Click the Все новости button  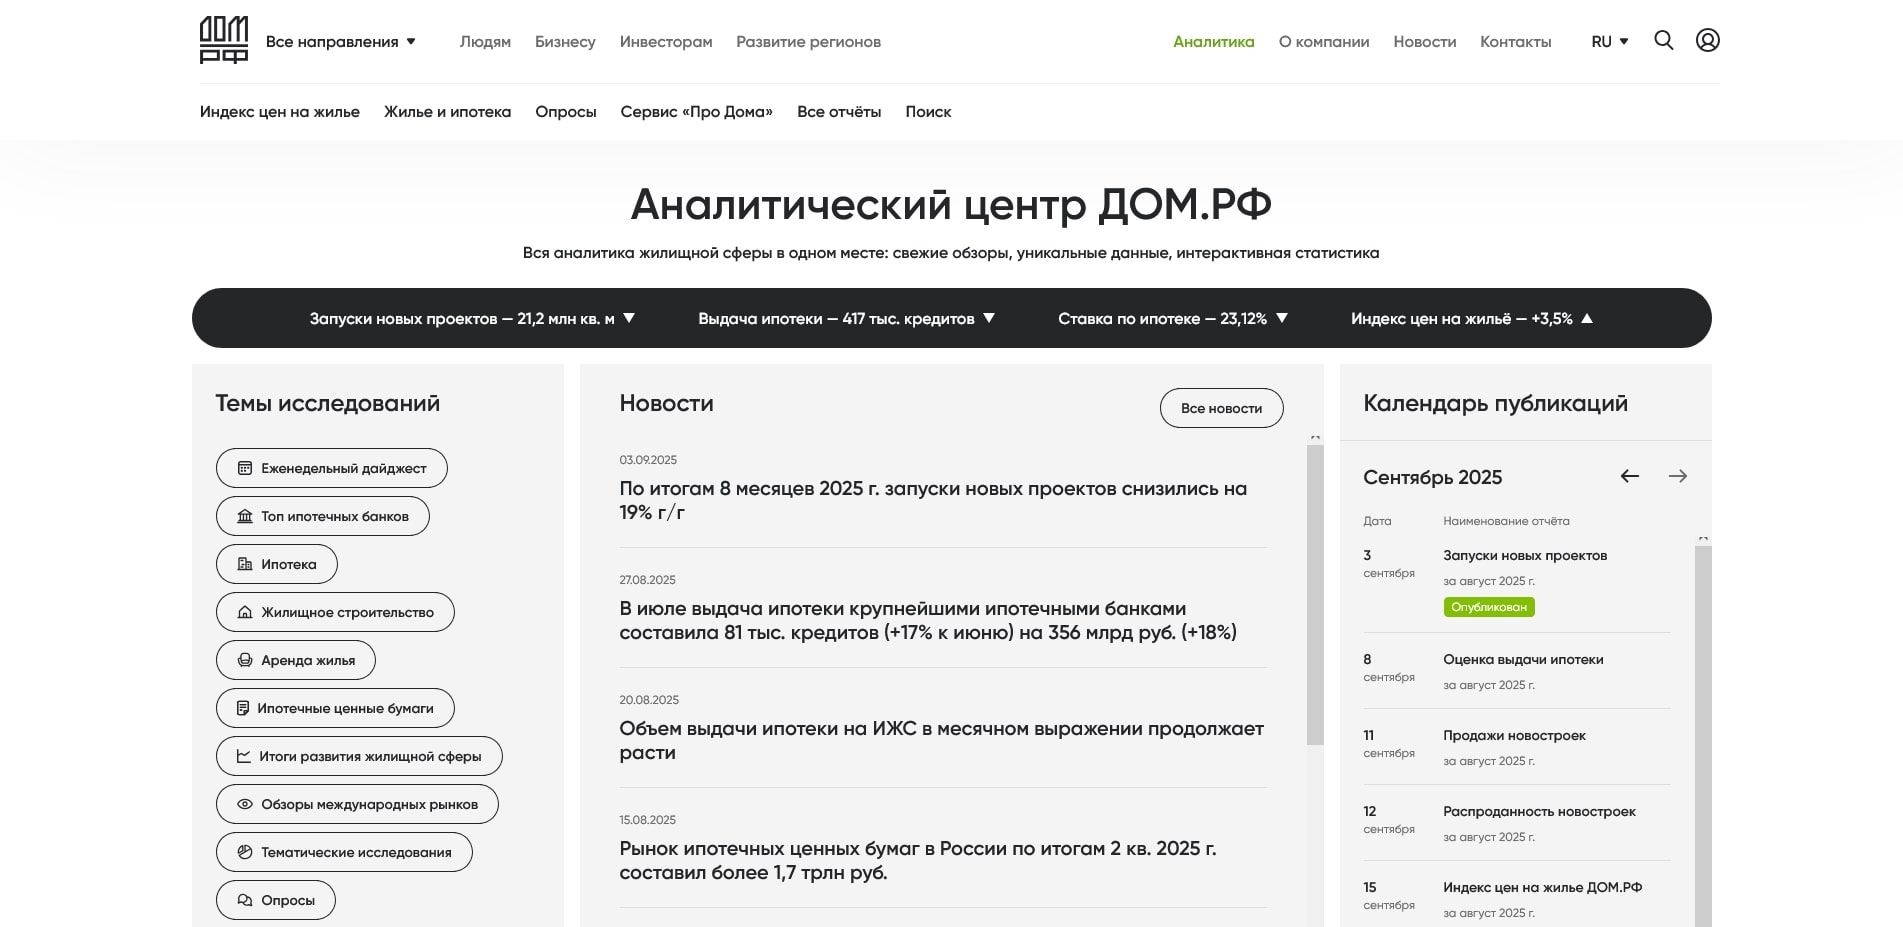1221,408
